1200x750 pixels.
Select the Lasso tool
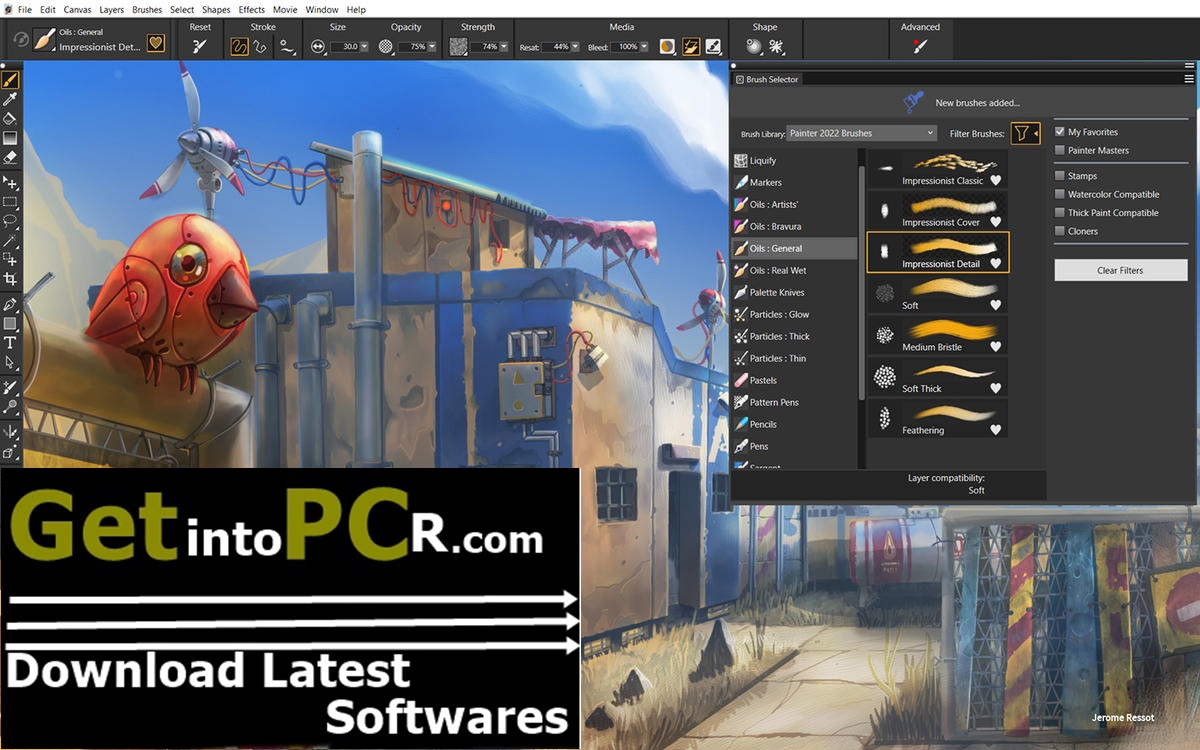tap(10, 221)
